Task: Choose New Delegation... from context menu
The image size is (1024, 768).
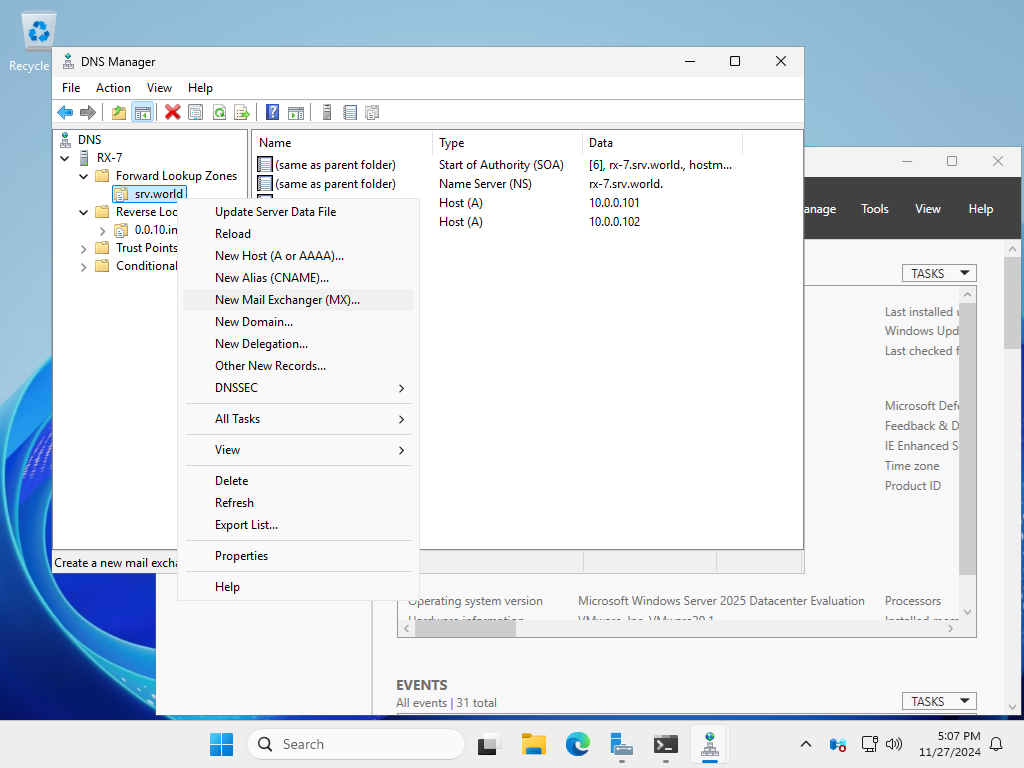Action: 298,344
